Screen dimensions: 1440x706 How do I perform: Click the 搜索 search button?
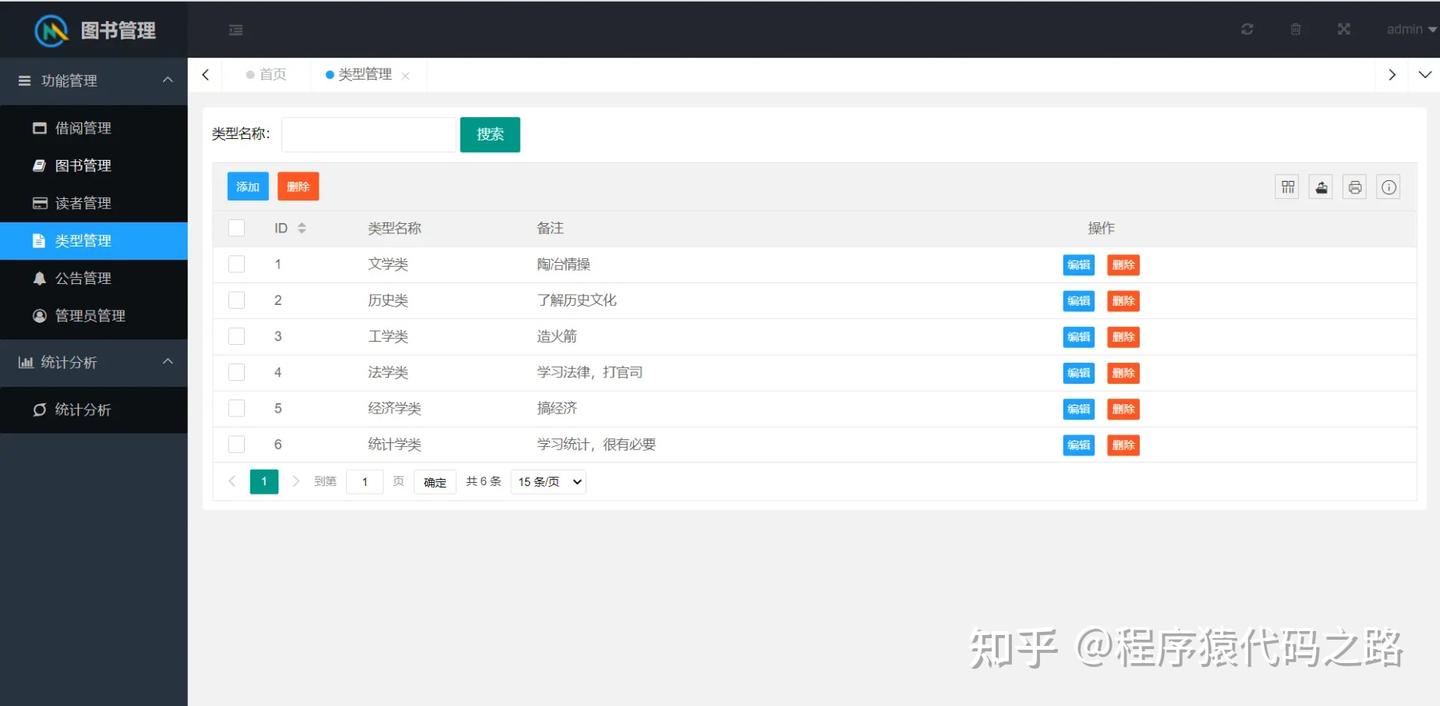tap(490, 134)
